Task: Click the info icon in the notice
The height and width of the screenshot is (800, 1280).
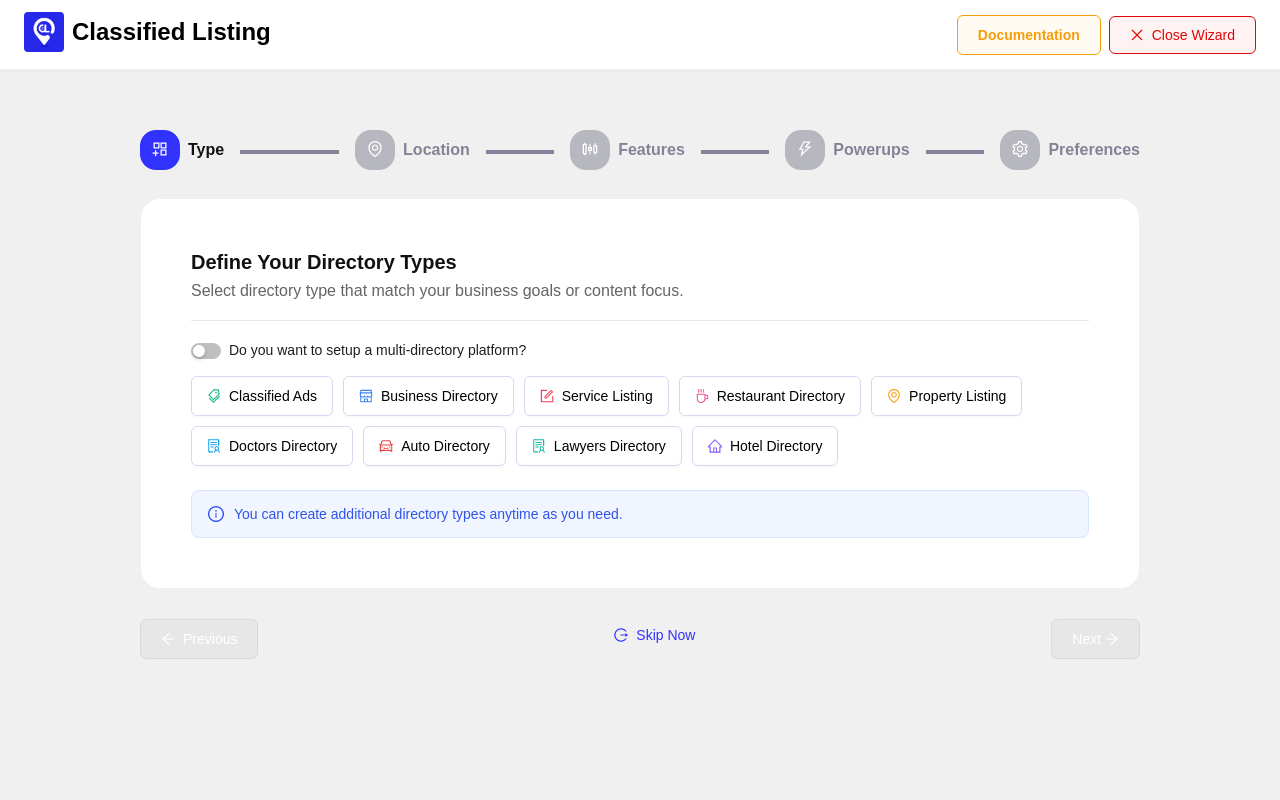Action: (x=216, y=514)
